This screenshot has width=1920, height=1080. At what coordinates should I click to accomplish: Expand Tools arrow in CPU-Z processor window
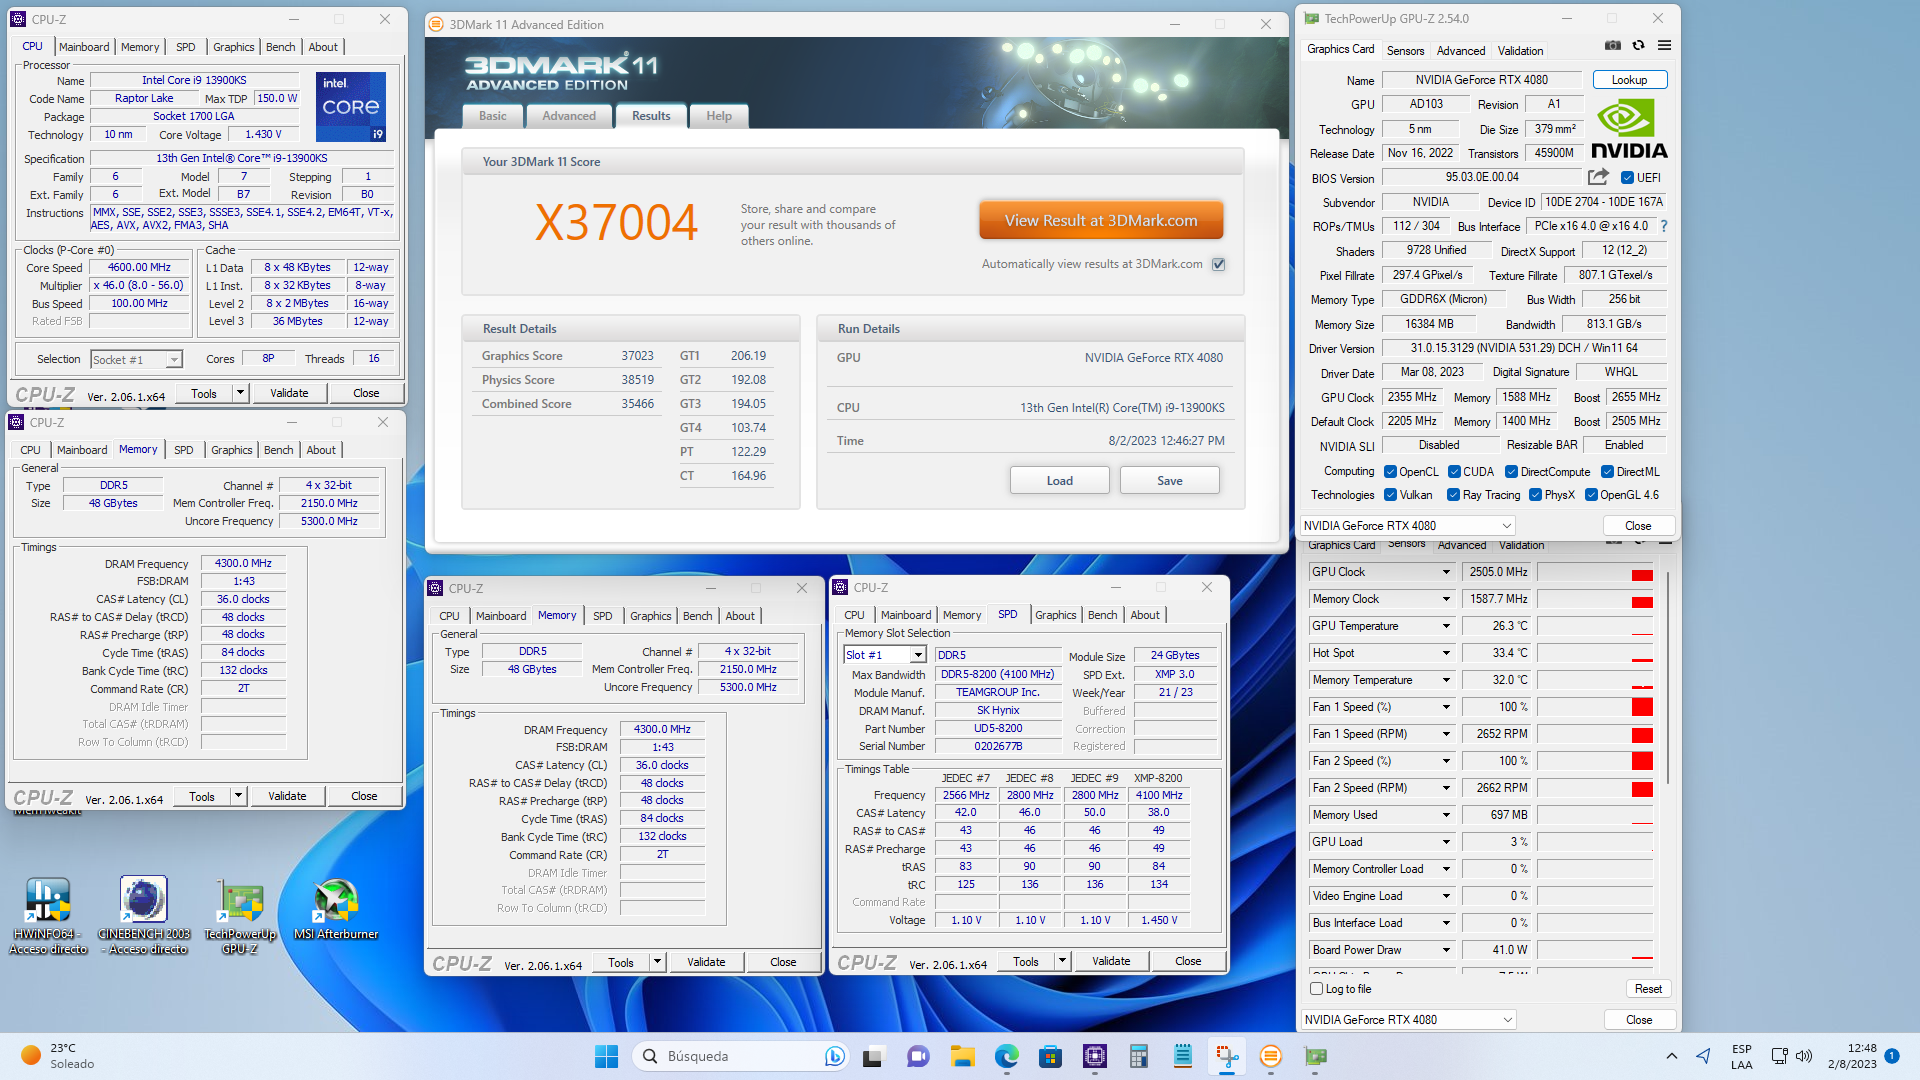click(241, 393)
